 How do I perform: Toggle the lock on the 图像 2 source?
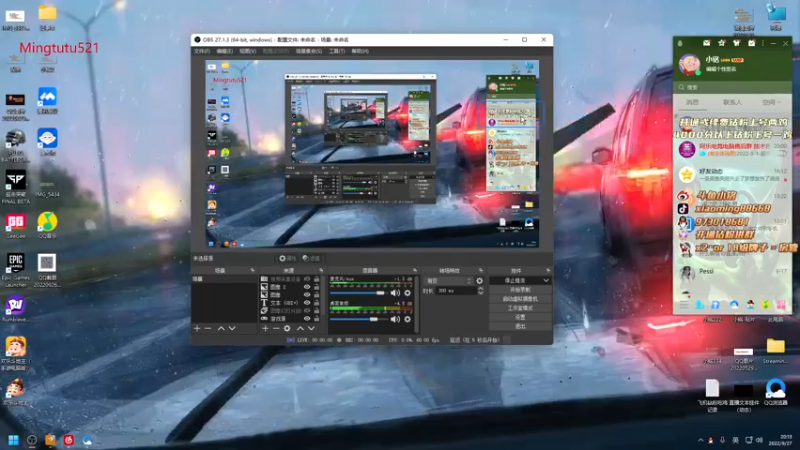pos(316,287)
